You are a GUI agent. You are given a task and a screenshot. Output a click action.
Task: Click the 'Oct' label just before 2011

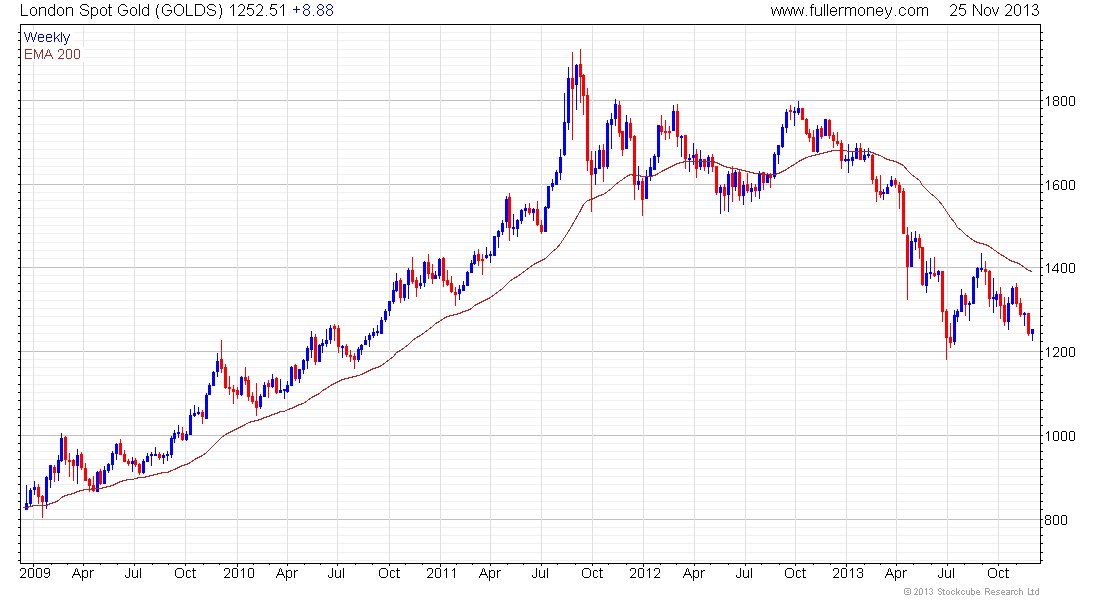tap(389, 573)
